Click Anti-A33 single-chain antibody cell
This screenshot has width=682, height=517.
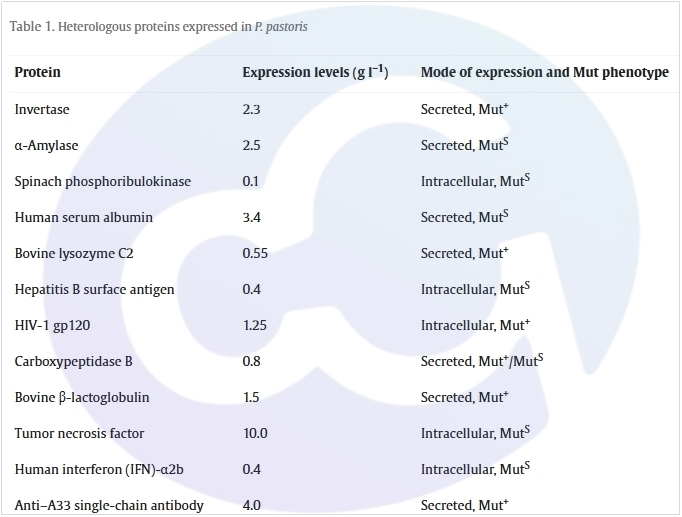(x=108, y=505)
